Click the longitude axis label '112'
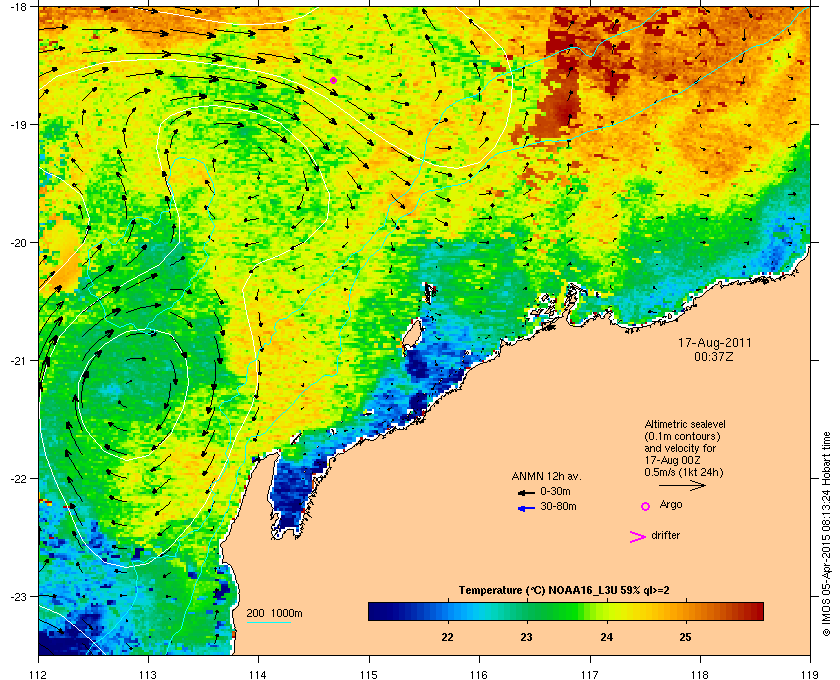Screen dimensions: 840x680 point(39,674)
